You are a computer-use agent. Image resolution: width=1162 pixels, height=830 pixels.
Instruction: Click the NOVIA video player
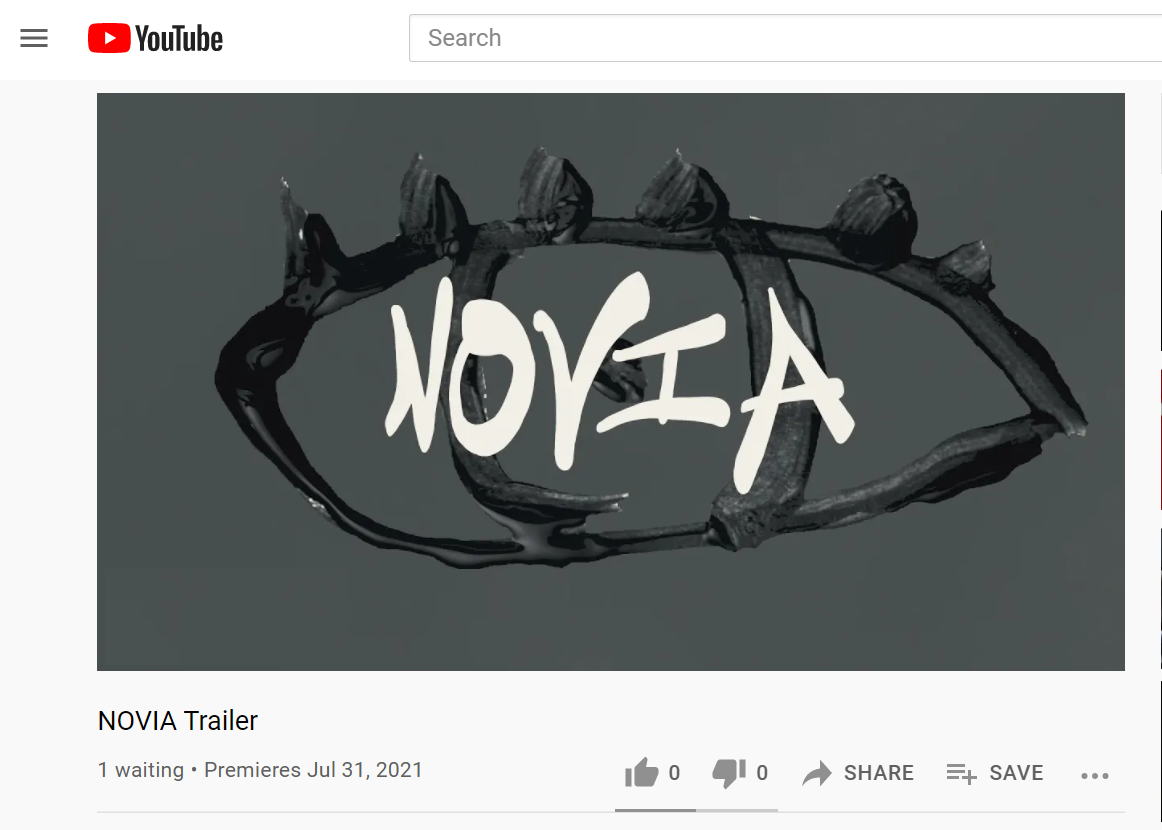click(x=611, y=382)
